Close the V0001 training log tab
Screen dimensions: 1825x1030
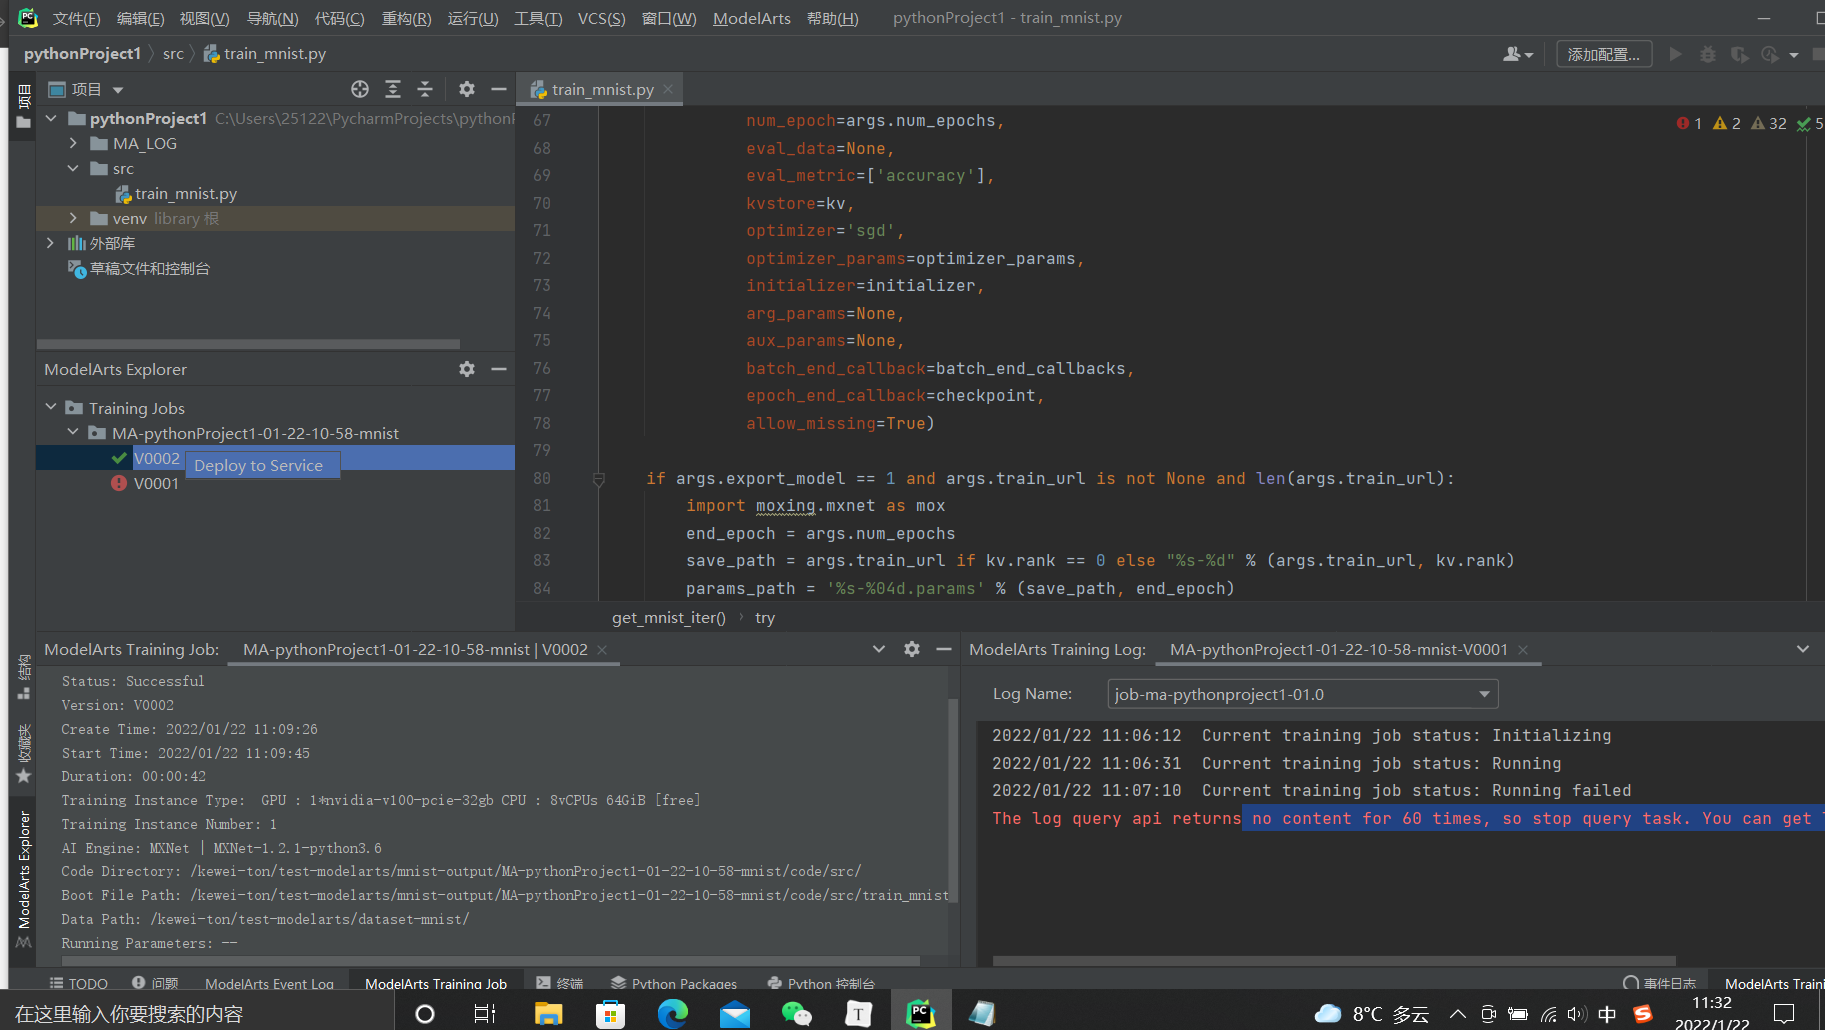(x=1523, y=649)
